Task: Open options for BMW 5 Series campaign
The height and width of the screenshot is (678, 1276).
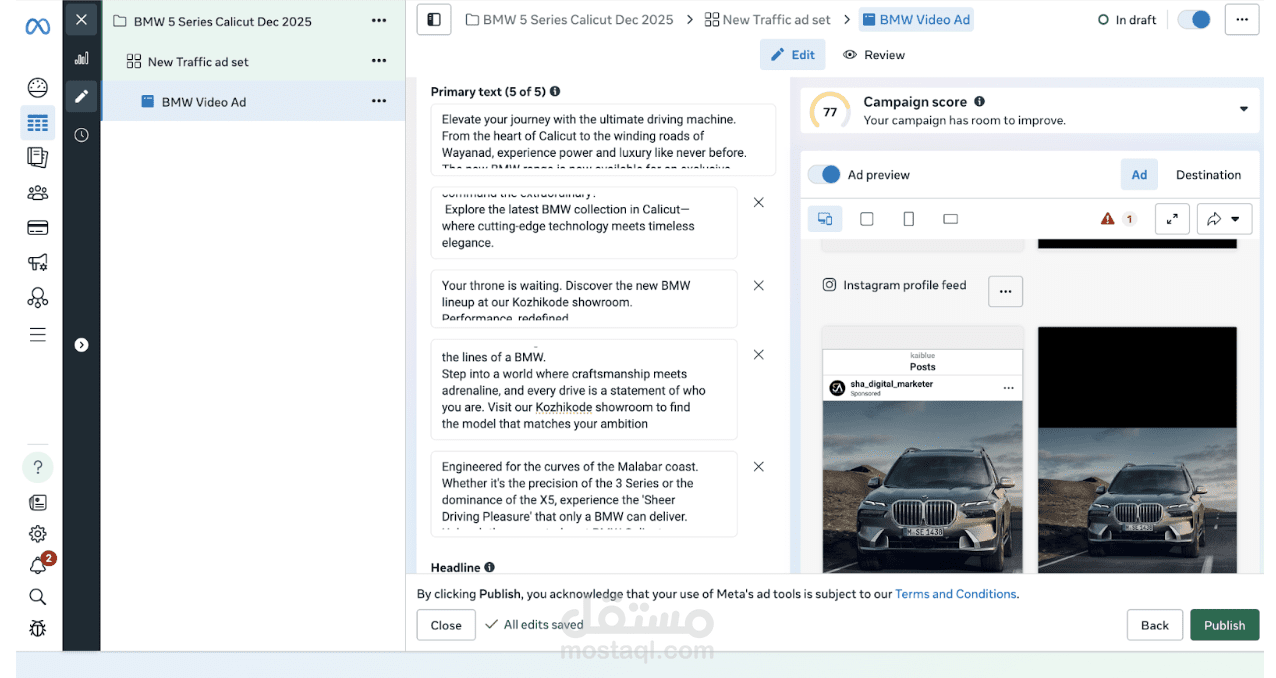Action: pos(379,21)
